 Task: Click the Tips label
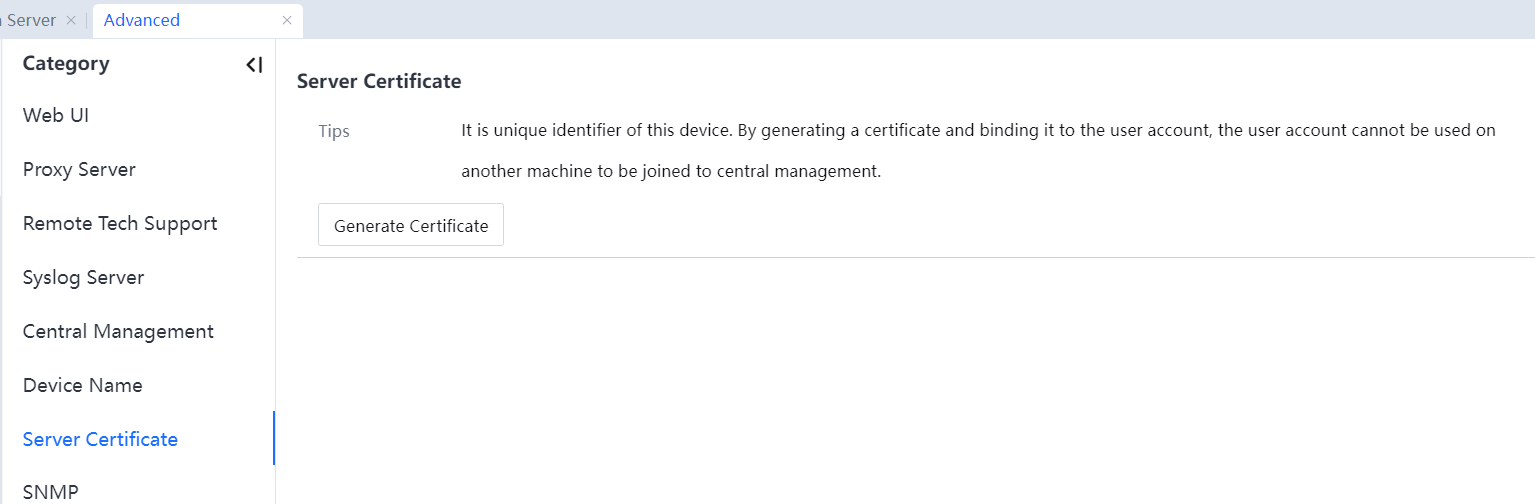pos(334,131)
